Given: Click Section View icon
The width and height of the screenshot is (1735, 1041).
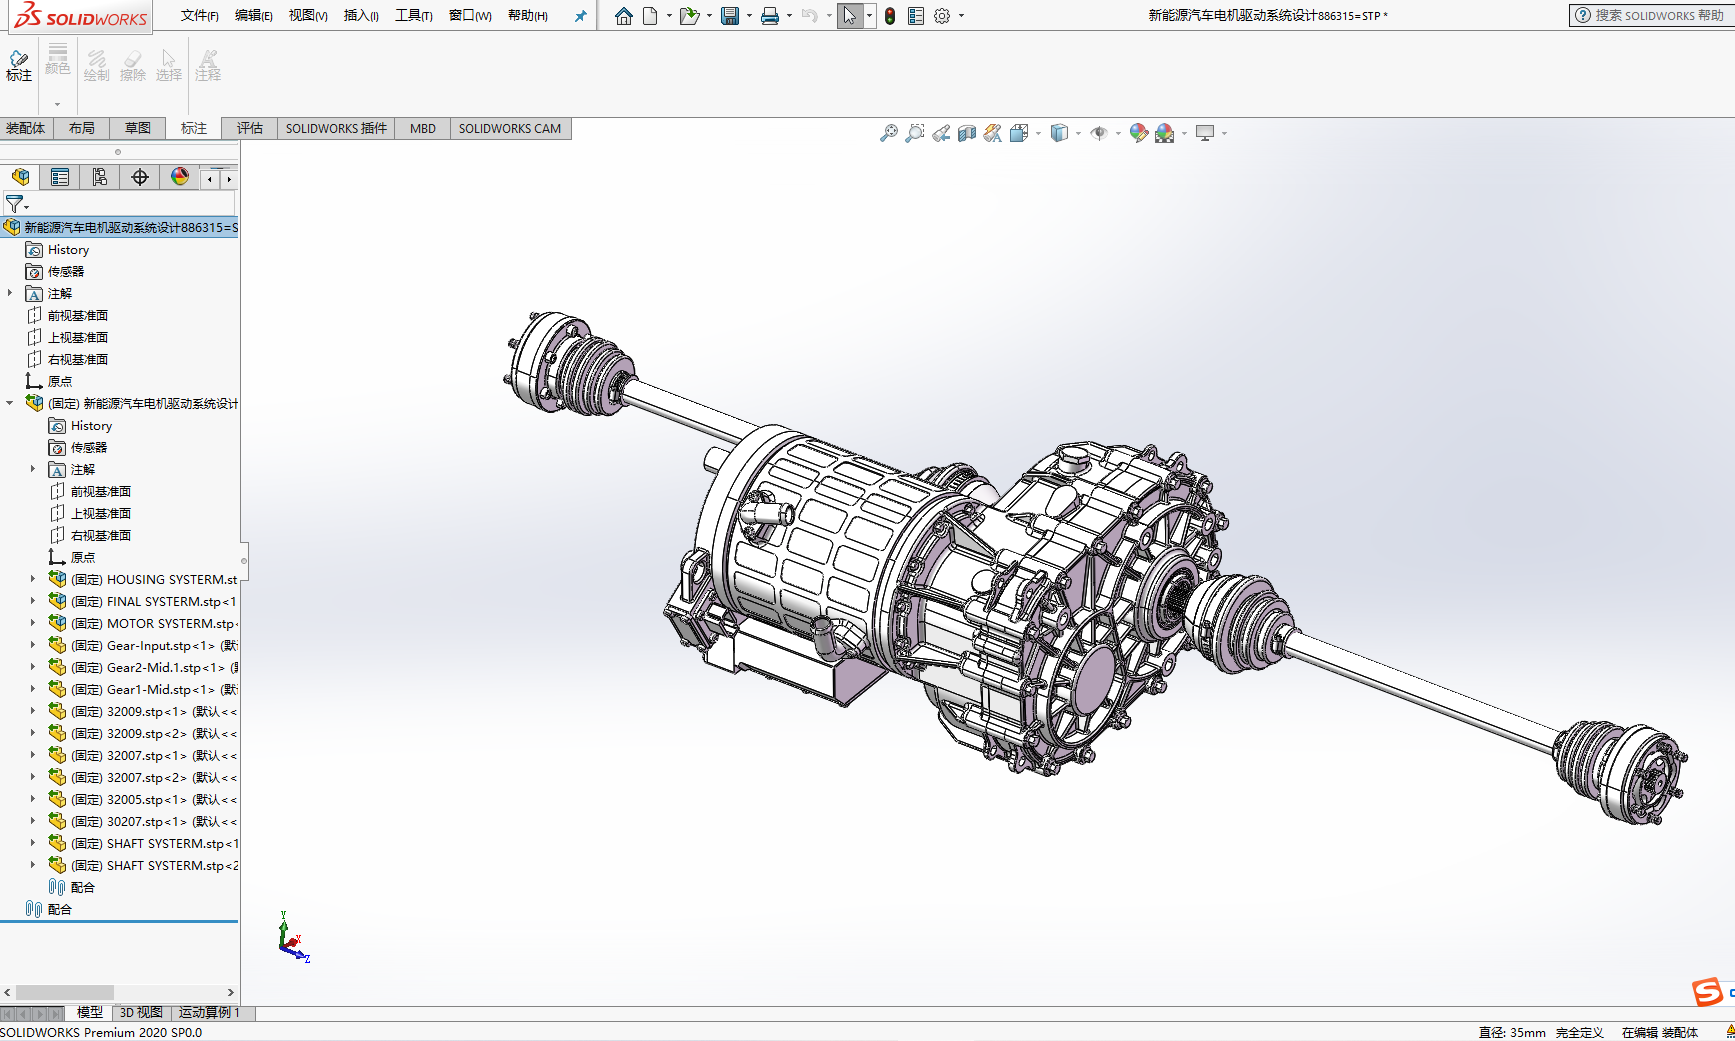Looking at the screenshot, I should 967,133.
